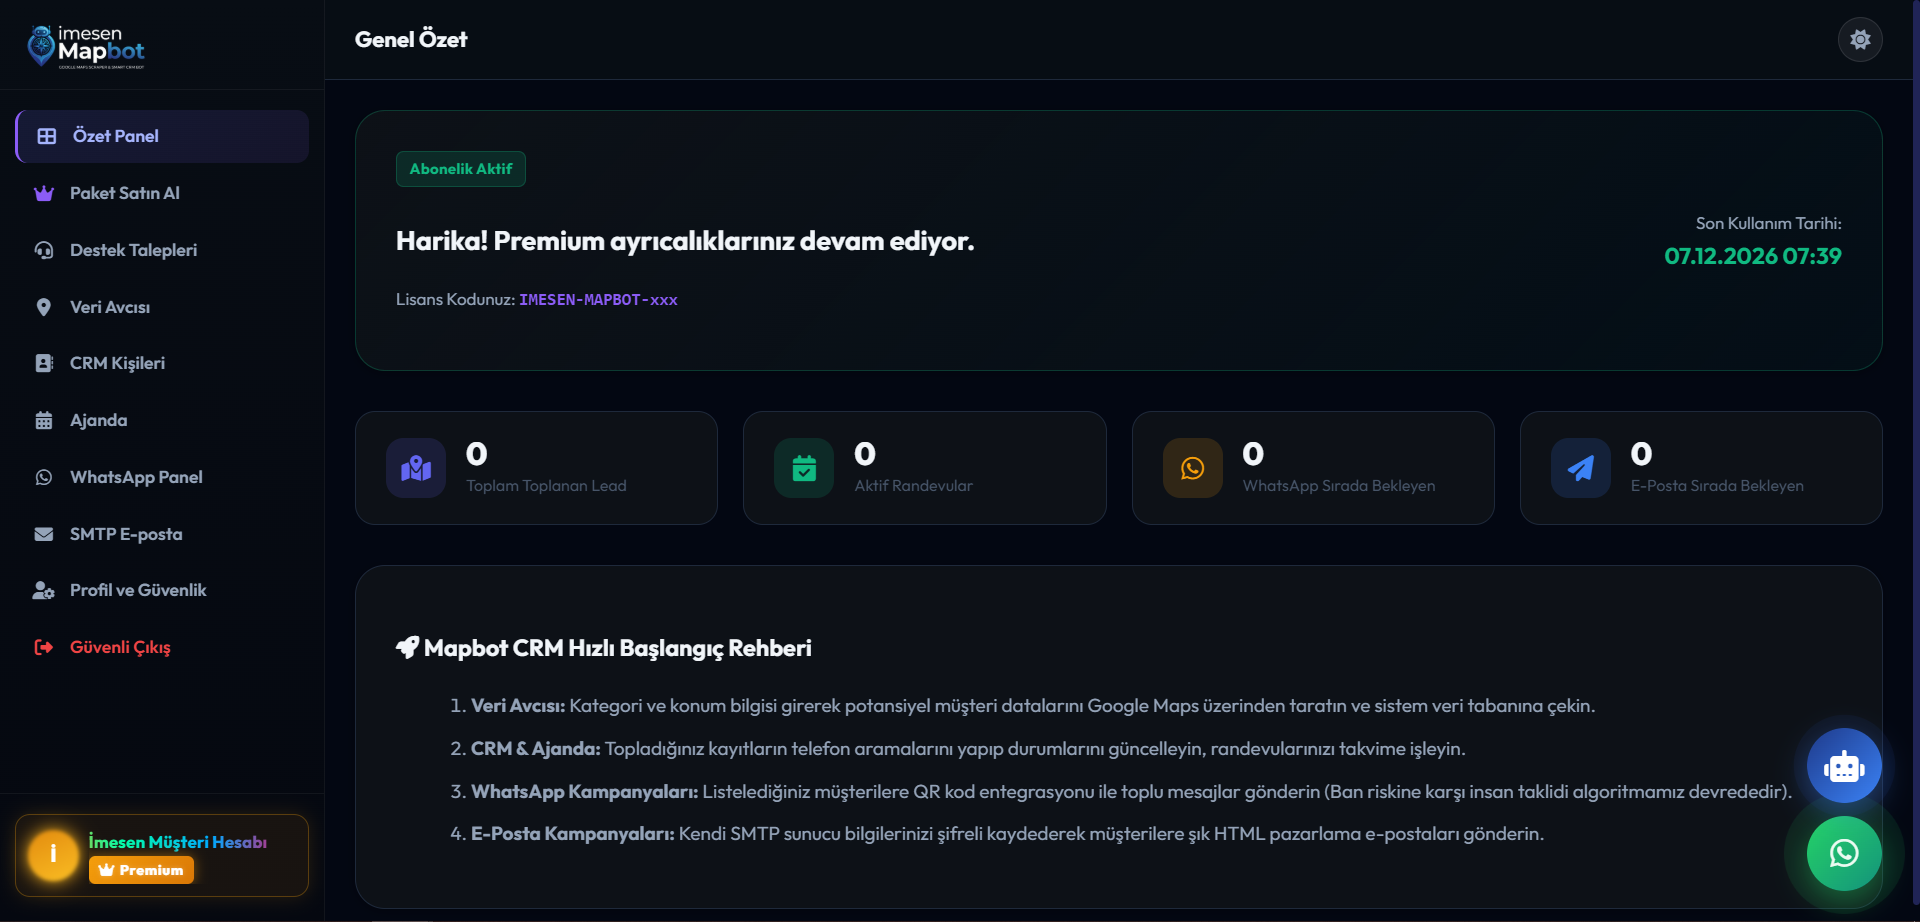Click the WhatsApp icon in the sidebar

click(x=44, y=477)
